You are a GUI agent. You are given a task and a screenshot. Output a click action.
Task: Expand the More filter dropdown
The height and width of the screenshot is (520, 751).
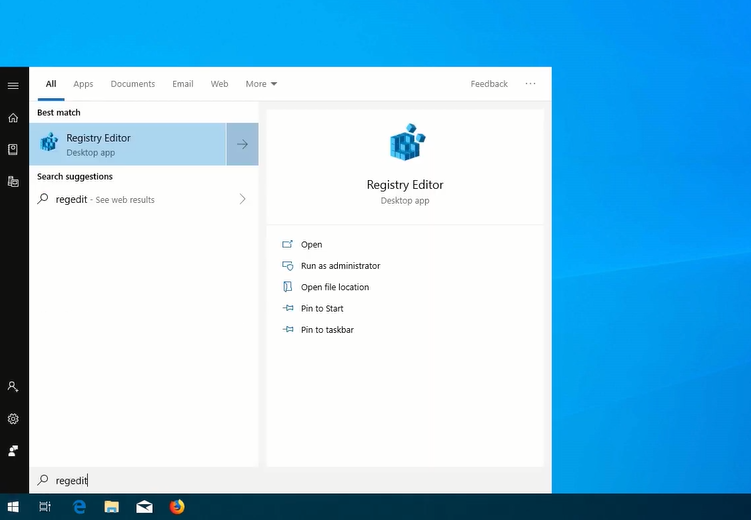[261, 84]
